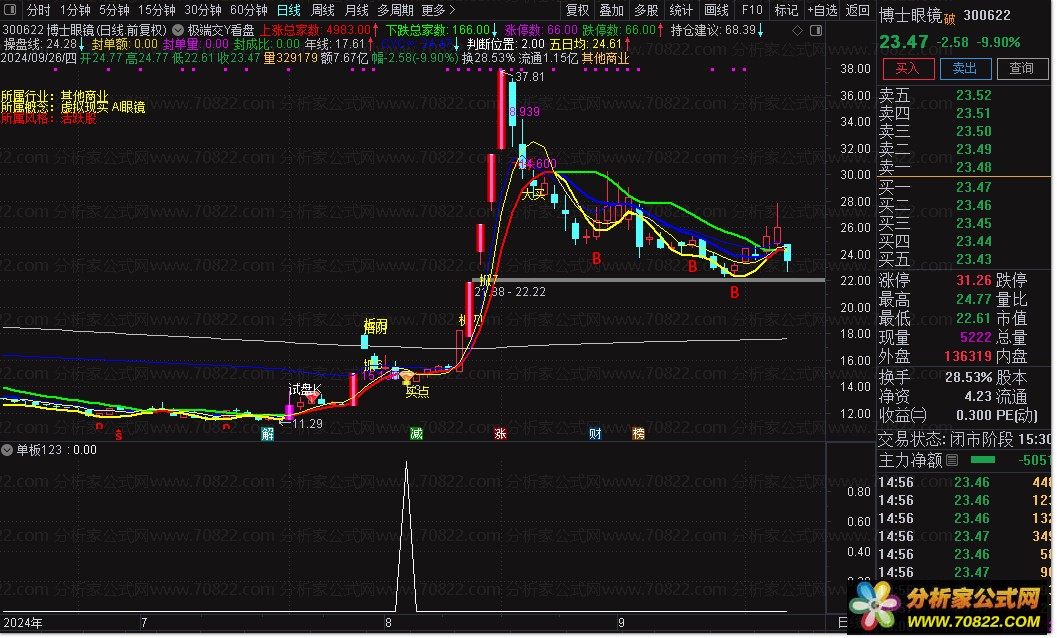This screenshot has height=638, width=1057.
Task: Click the month 8 timeline label
Action: [388, 622]
